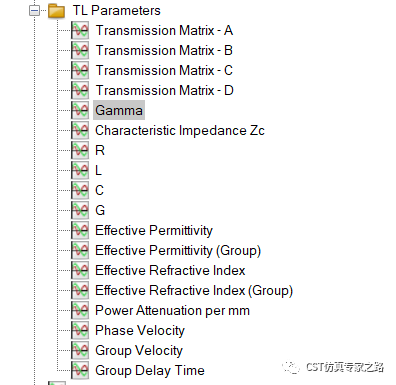Click the Characteristic Impedance Zc plot icon
Viewport: 396px width, 385px height.
(x=80, y=130)
